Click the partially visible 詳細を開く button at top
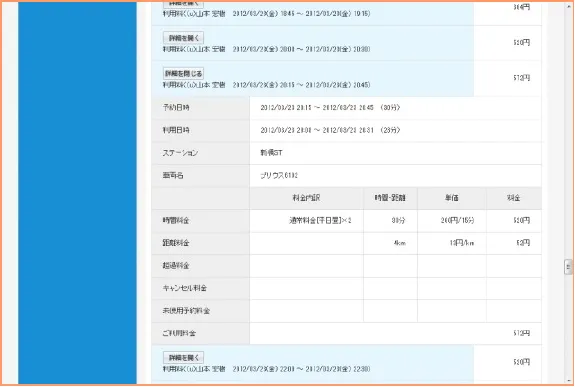This screenshot has width=575, height=387. pos(183,4)
